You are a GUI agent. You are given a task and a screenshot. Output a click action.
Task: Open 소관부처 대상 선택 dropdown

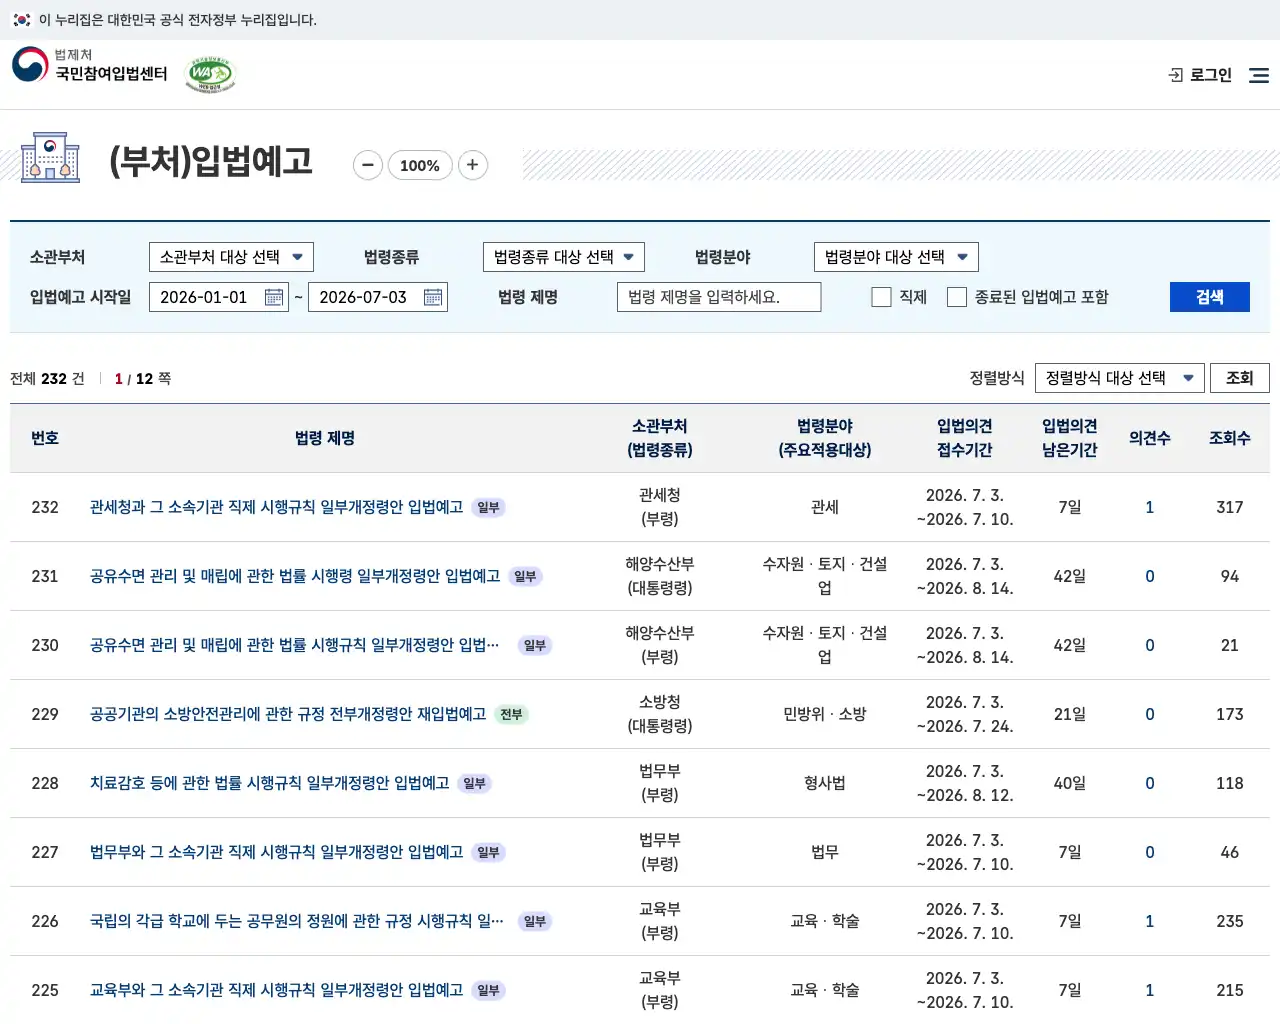pos(231,257)
